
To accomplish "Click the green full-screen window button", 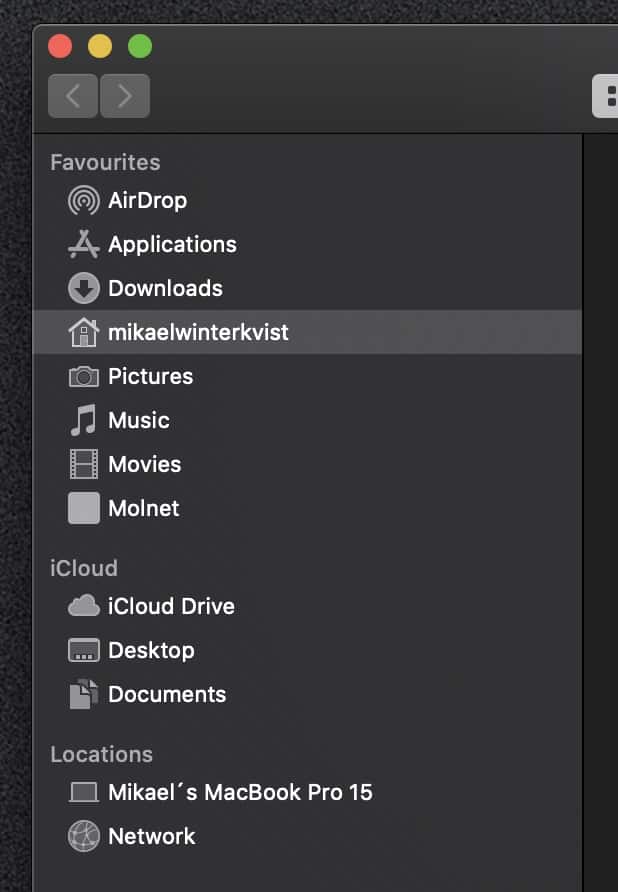I will 140,46.
